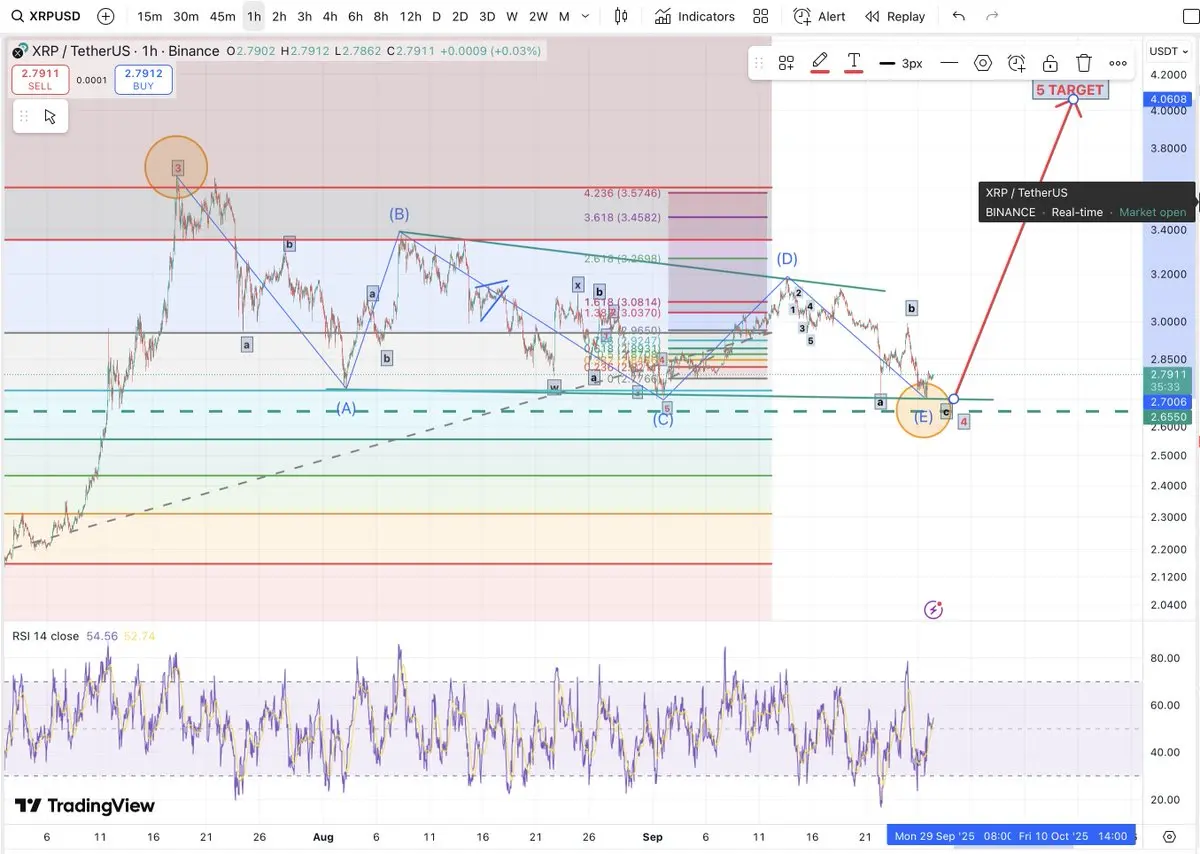Select the 2W timeframe
This screenshot has width=1200, height=854.
[x=538, y=16]
